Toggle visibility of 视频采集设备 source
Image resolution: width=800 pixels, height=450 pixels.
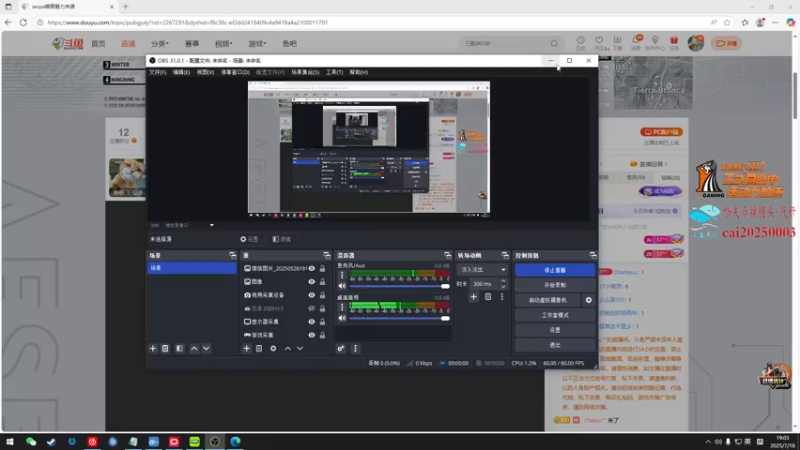coord(312,295)
